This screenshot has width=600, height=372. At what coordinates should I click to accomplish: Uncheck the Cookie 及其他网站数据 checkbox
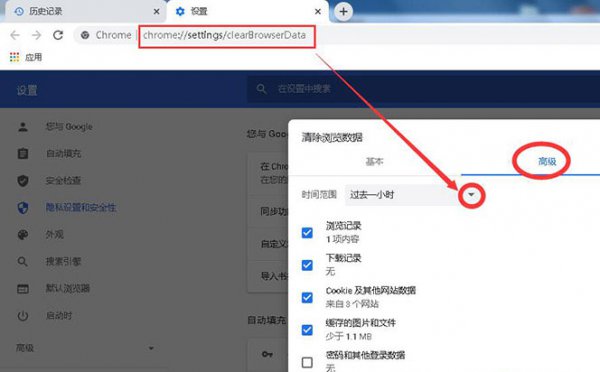(307, 298)
